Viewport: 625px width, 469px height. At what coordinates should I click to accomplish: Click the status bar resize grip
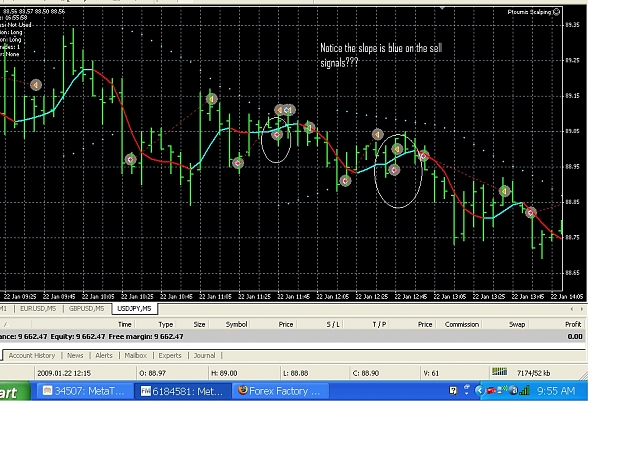click(x=583, y=376)
